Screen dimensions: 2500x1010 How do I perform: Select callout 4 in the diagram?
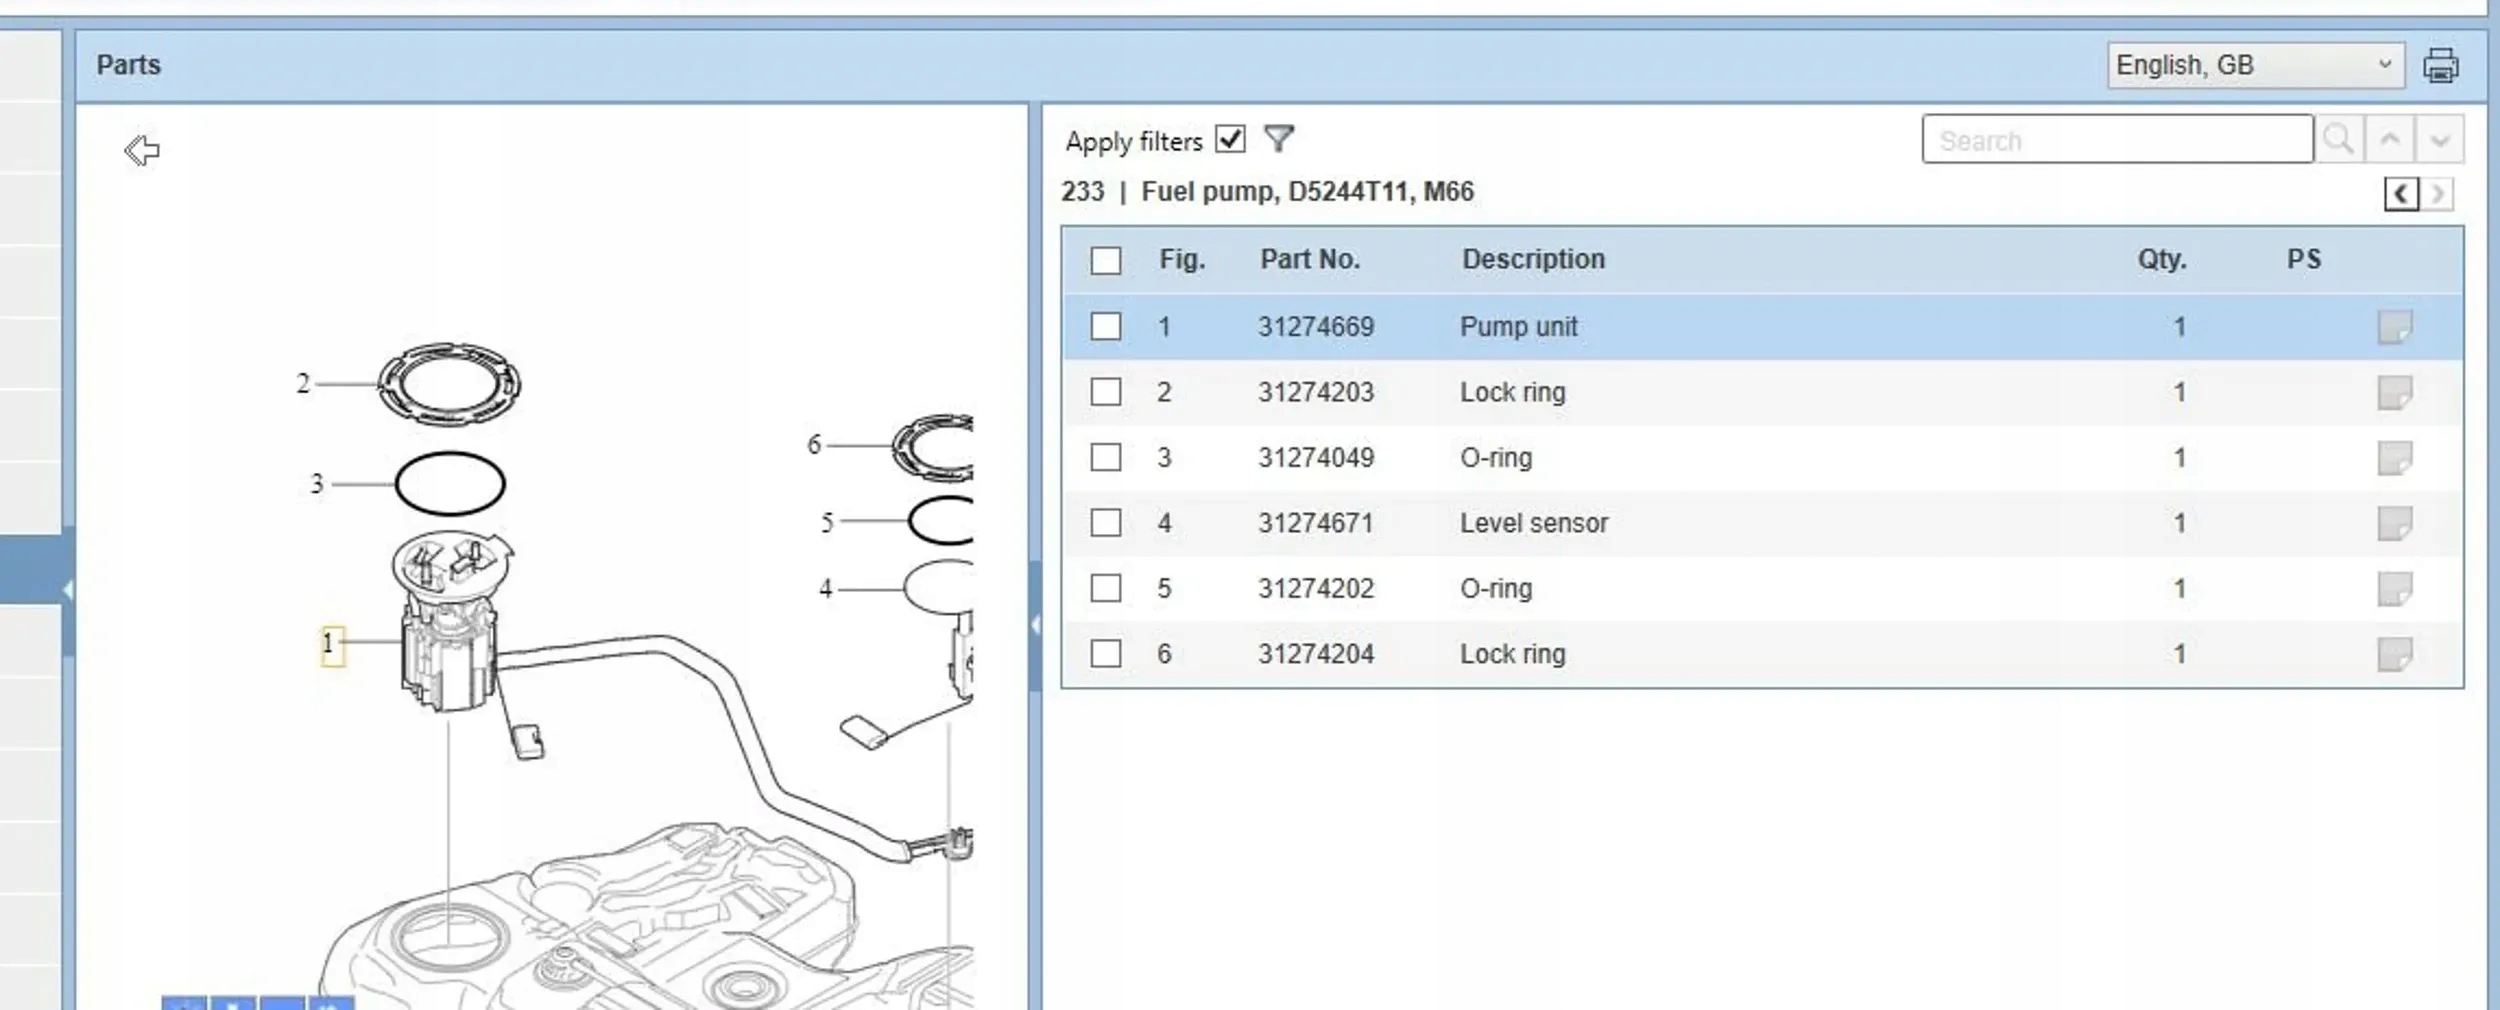coord(826,589)
